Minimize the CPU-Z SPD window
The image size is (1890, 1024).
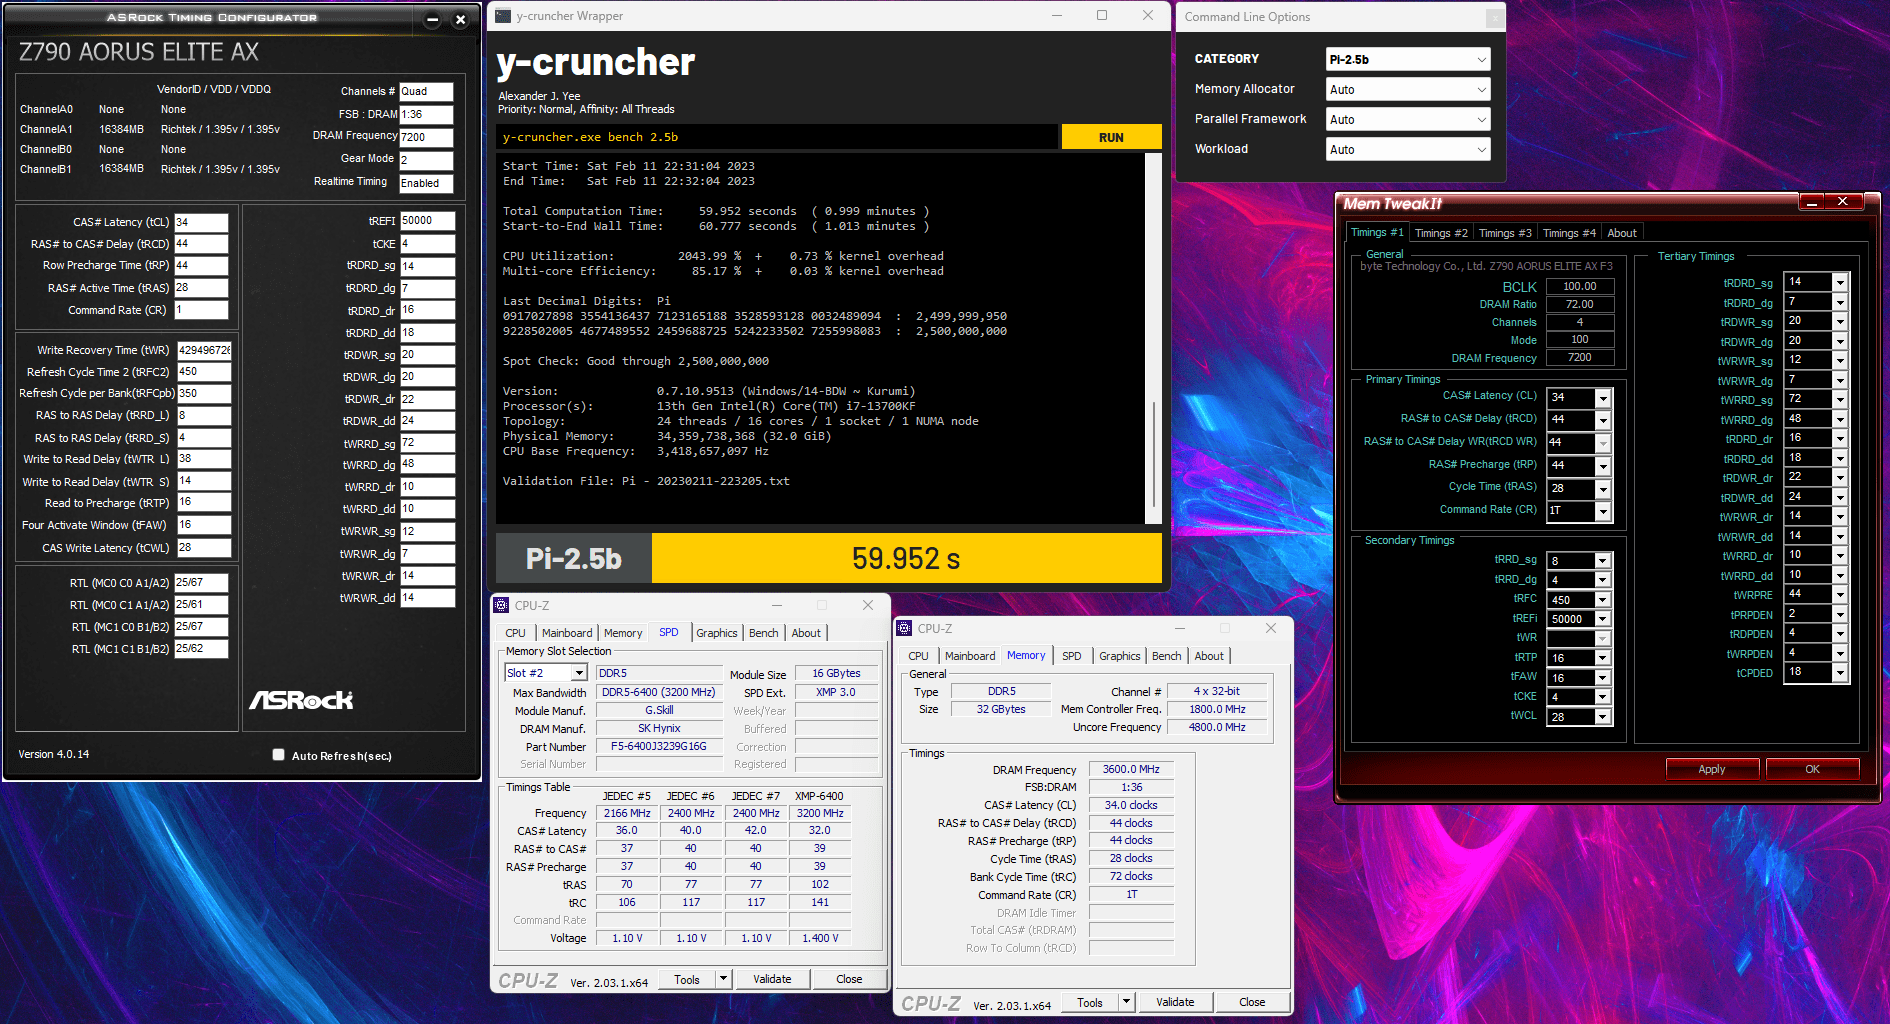click(777, 605)
